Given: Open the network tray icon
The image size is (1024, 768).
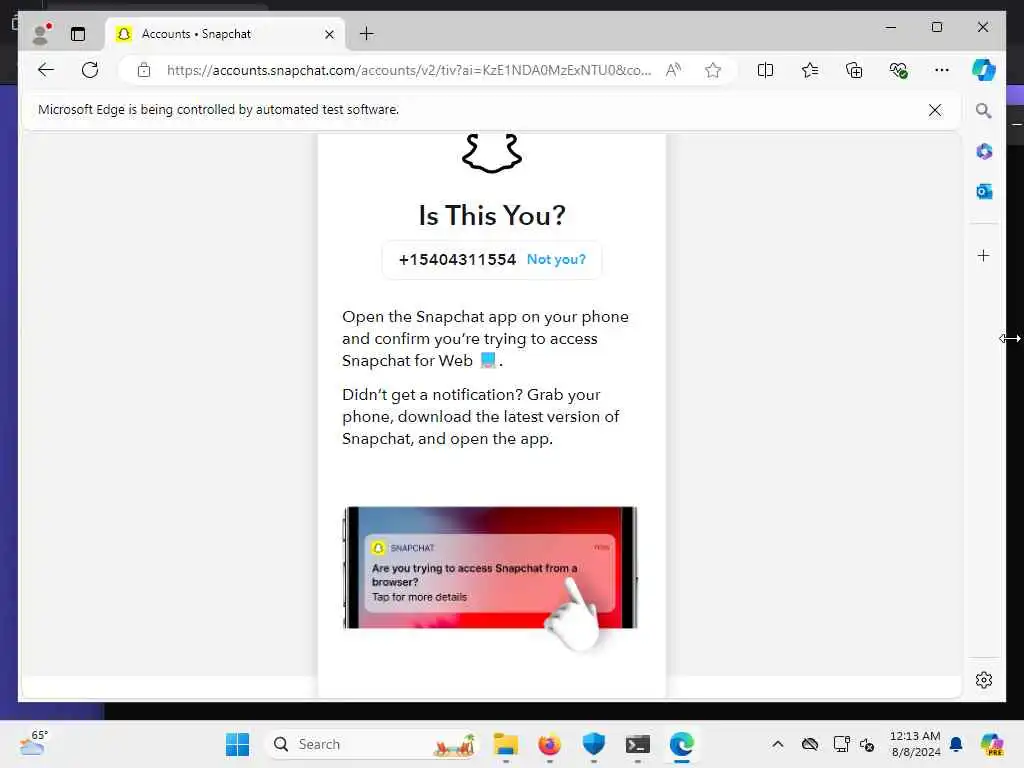Looking at the screenshot, I should pyautogui.click(x=841, y=744).
